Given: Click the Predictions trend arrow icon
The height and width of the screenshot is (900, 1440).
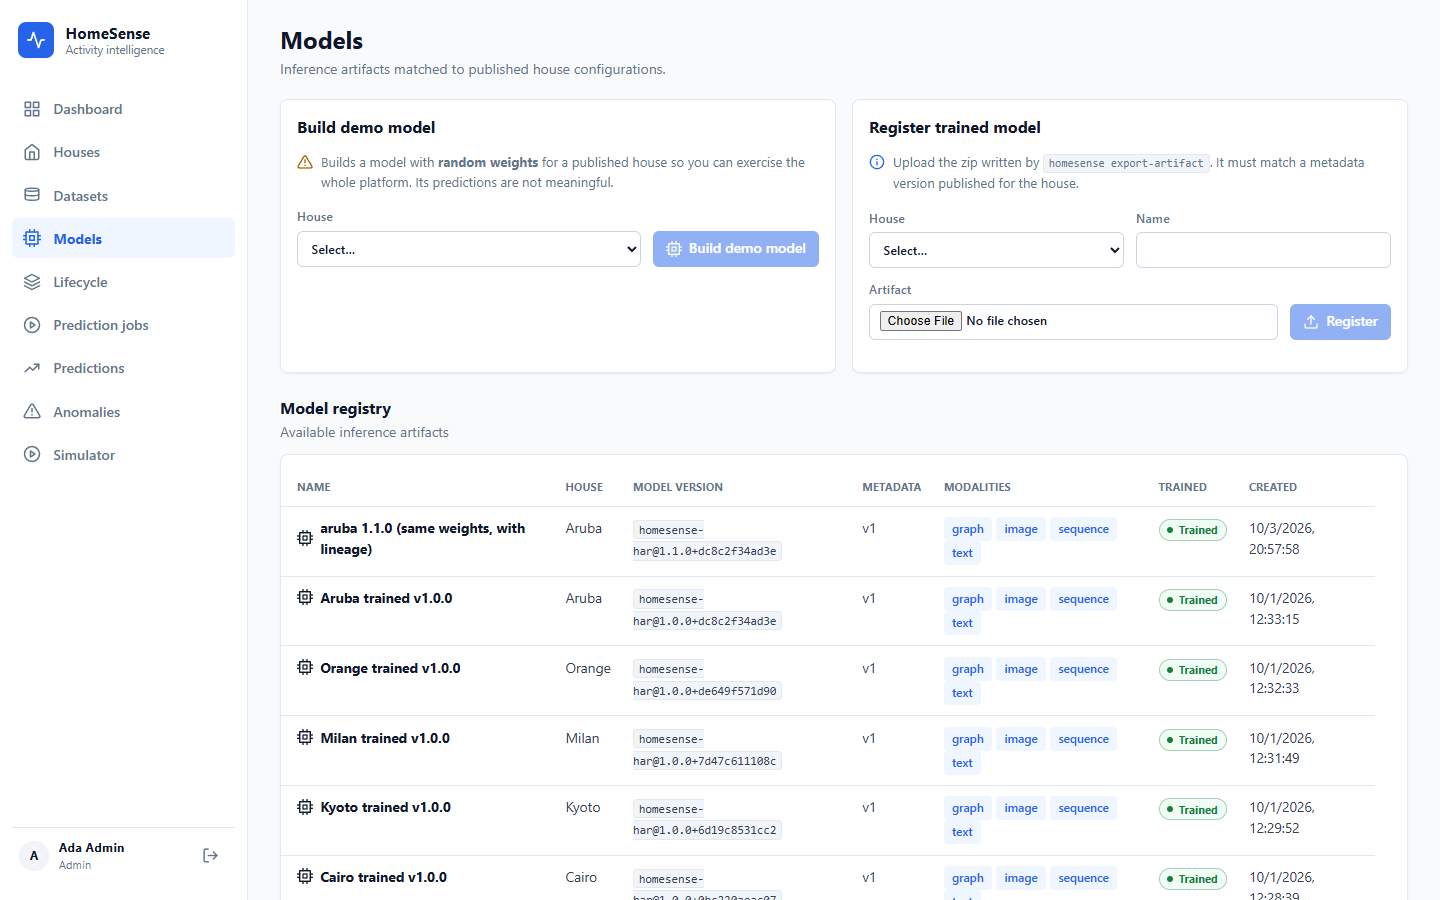Looking at the screenshot, I should 32,368.
